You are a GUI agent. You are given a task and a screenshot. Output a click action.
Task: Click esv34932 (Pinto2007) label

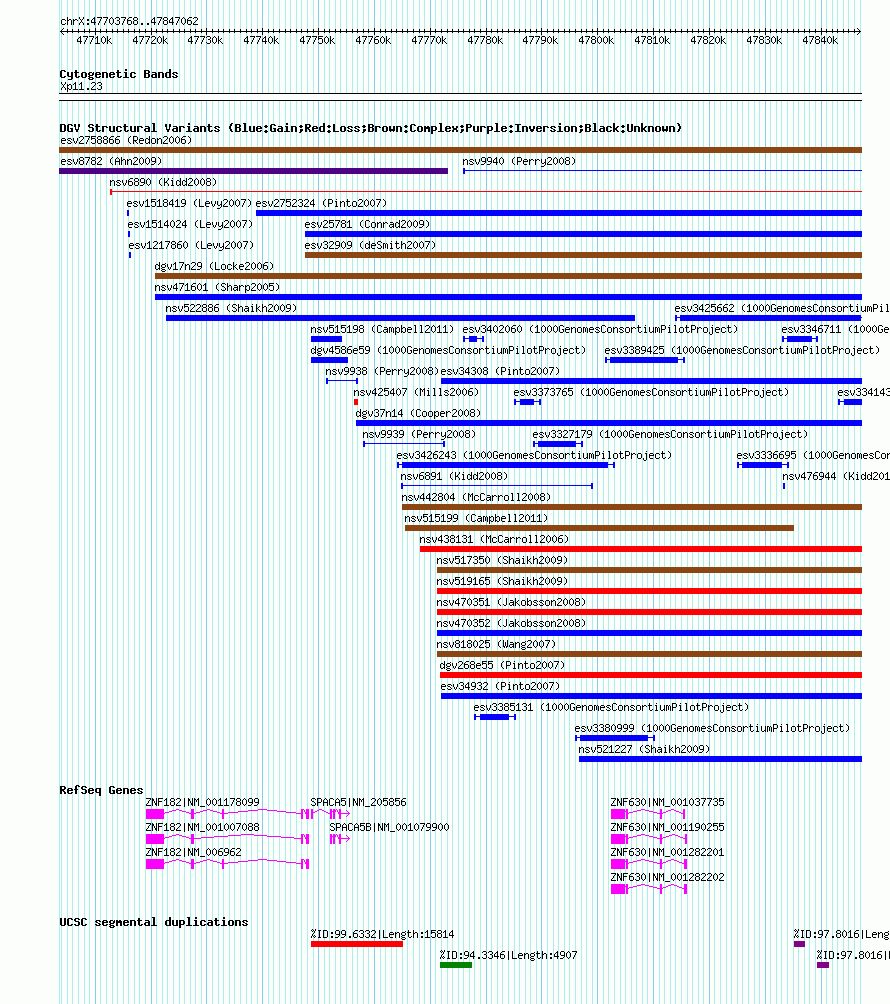point(501,686)
